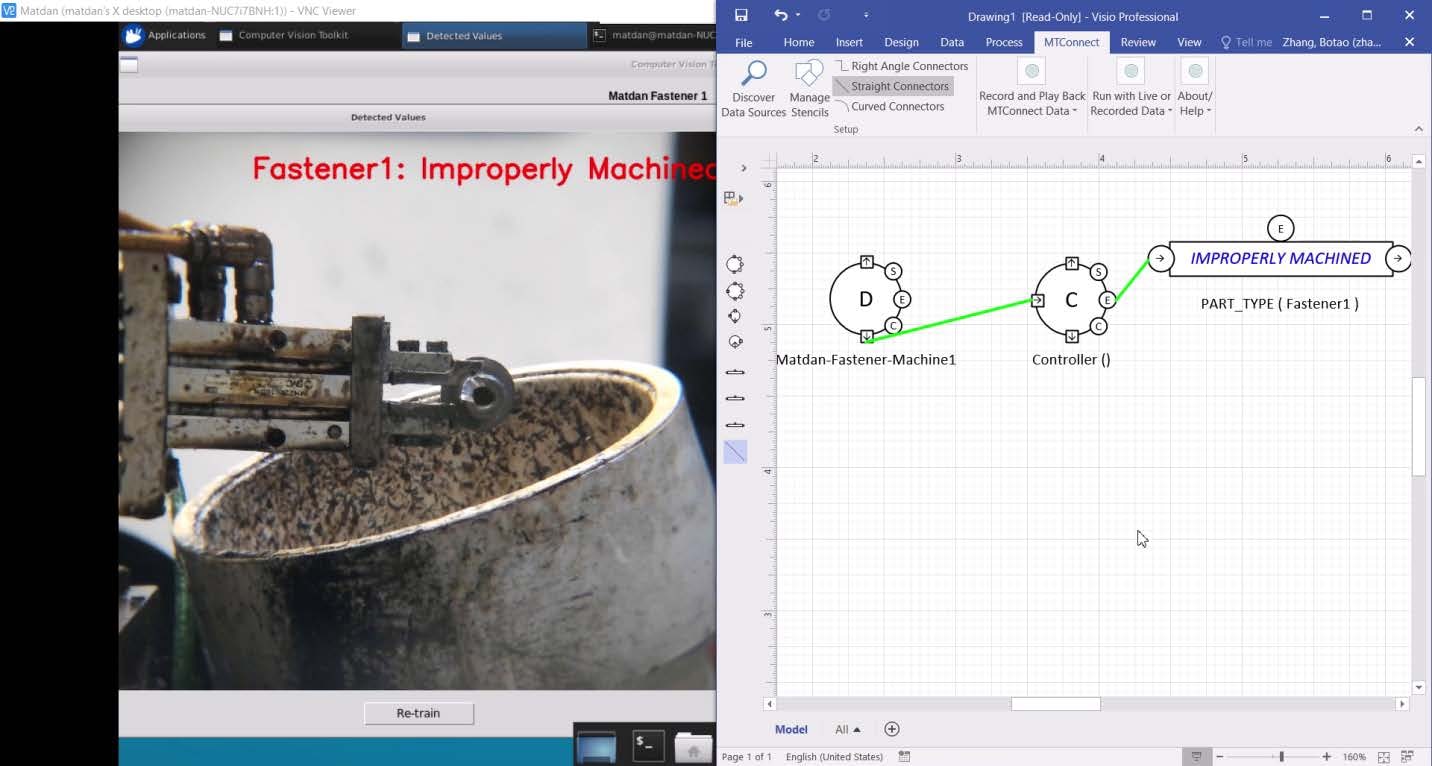
Task: Enable the Straight Connectors option
Action: tap(892, 86)
